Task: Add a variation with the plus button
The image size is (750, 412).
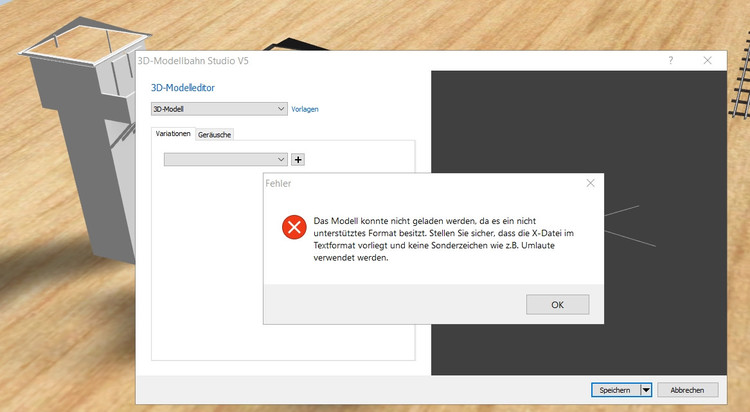Action: 298,159
